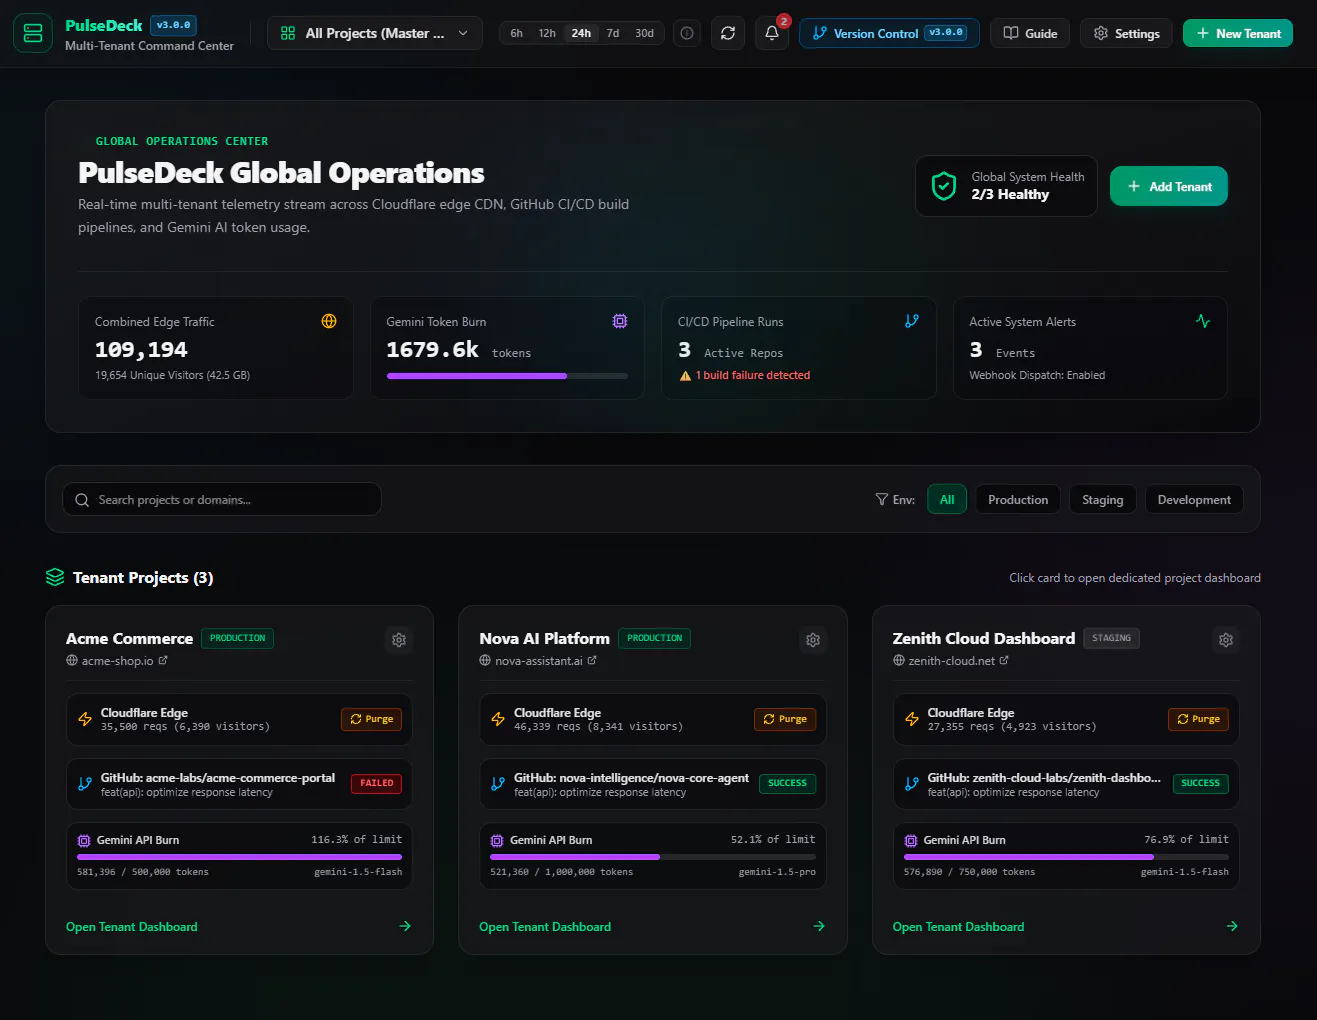
Task: Click external link icon beside acme-shop.io
Action: [x=163, y=660]
